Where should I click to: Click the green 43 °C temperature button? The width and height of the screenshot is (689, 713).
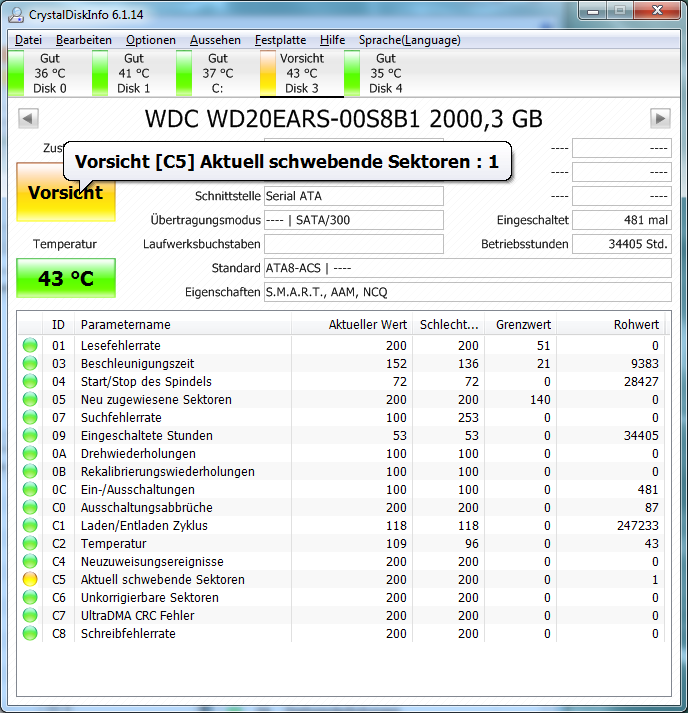click(x=66, y=278)
